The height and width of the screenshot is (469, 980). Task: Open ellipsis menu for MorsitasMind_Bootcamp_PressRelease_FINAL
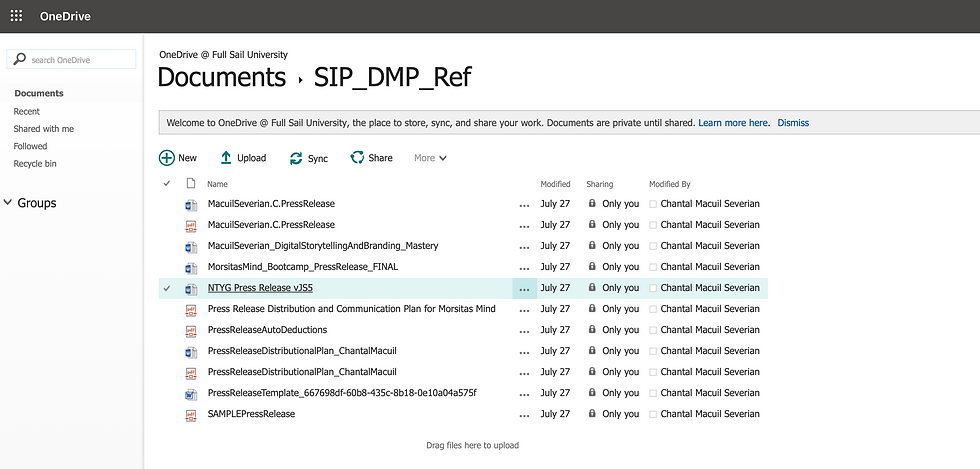(524, 268)
